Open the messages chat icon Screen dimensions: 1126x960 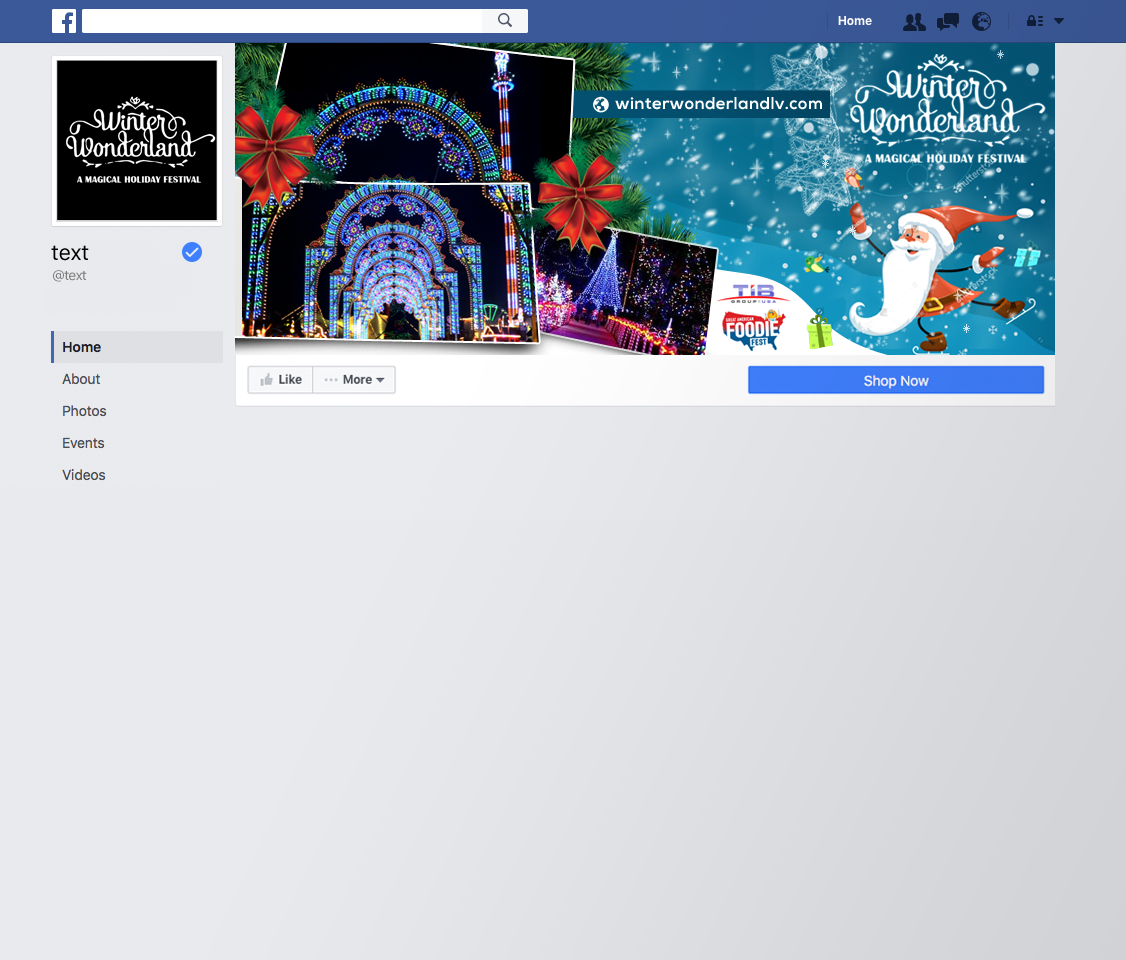948,22
